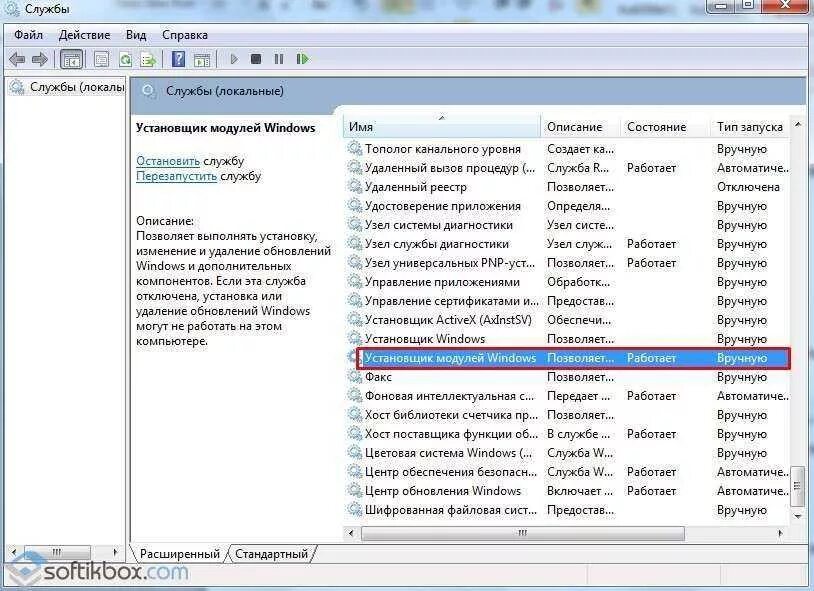The image size is (814, 591).
Task: Click the services list vertical scrollbar thumb
Action: 797,486
